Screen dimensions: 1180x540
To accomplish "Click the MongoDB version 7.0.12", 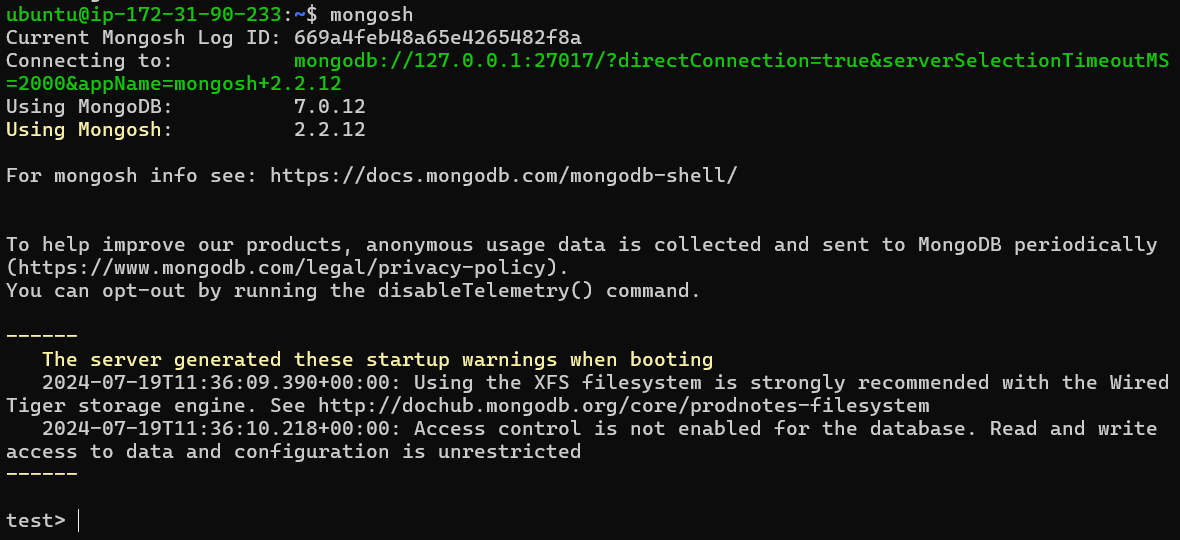I will [x=329, y=107].
